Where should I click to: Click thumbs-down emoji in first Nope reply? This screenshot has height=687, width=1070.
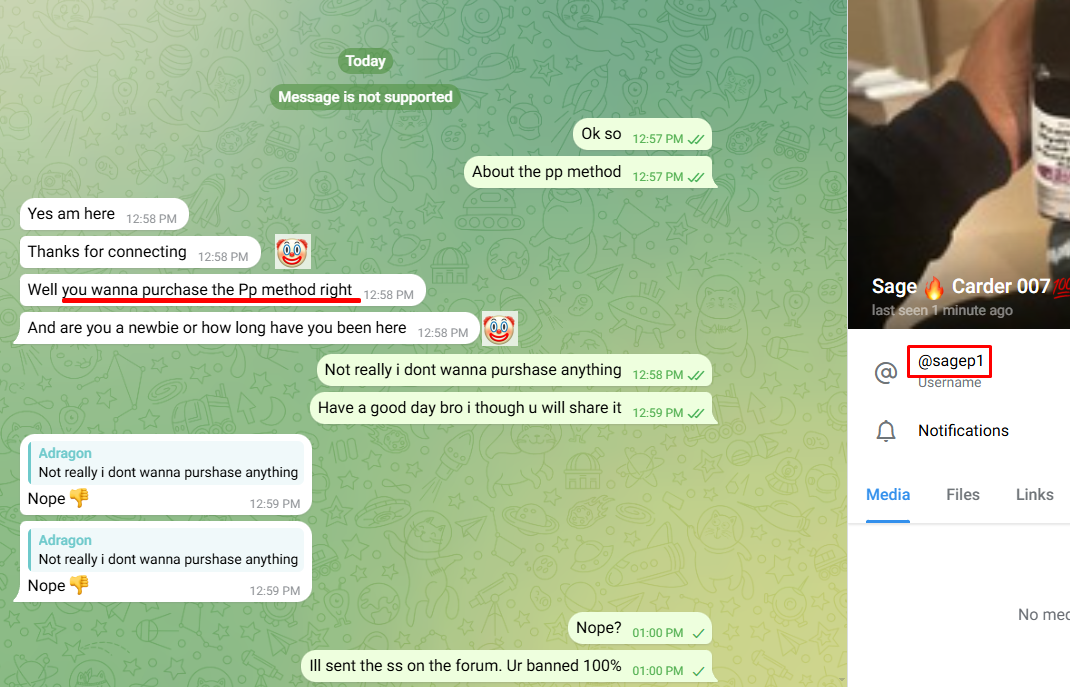pos(79,498)
